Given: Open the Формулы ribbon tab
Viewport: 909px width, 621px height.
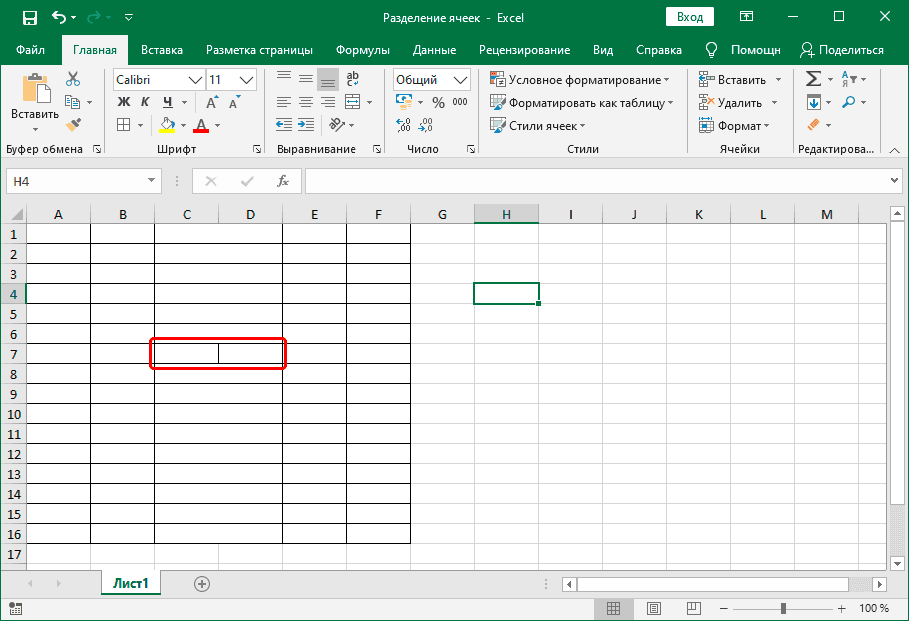Looking at the screenshot, I should pyautogui.click(x=363, y=49).
